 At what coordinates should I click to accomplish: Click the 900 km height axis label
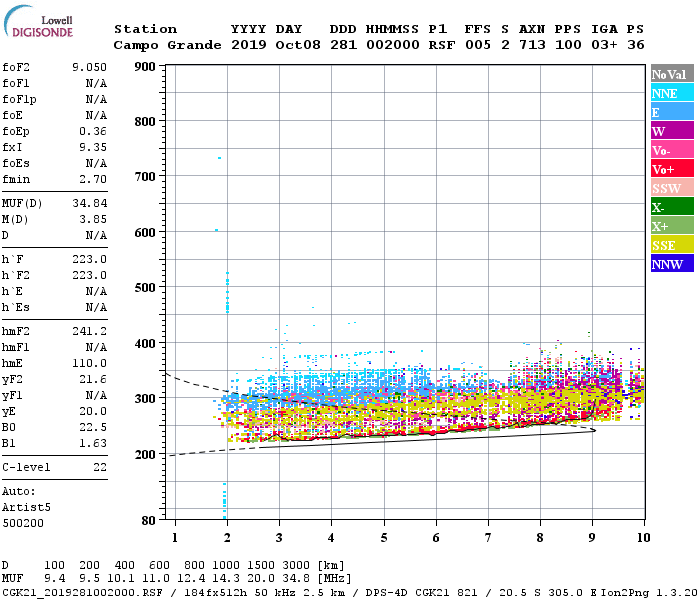145,67
